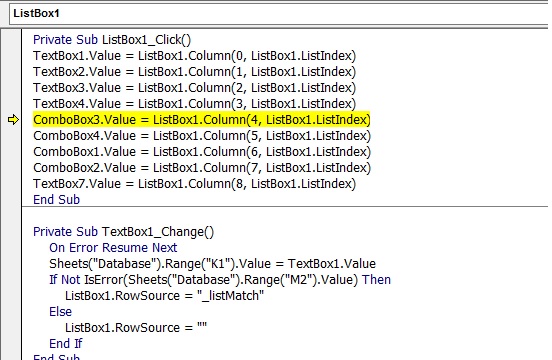Click the highlighted ComboBox3.Value line

(x=202, y=120)
